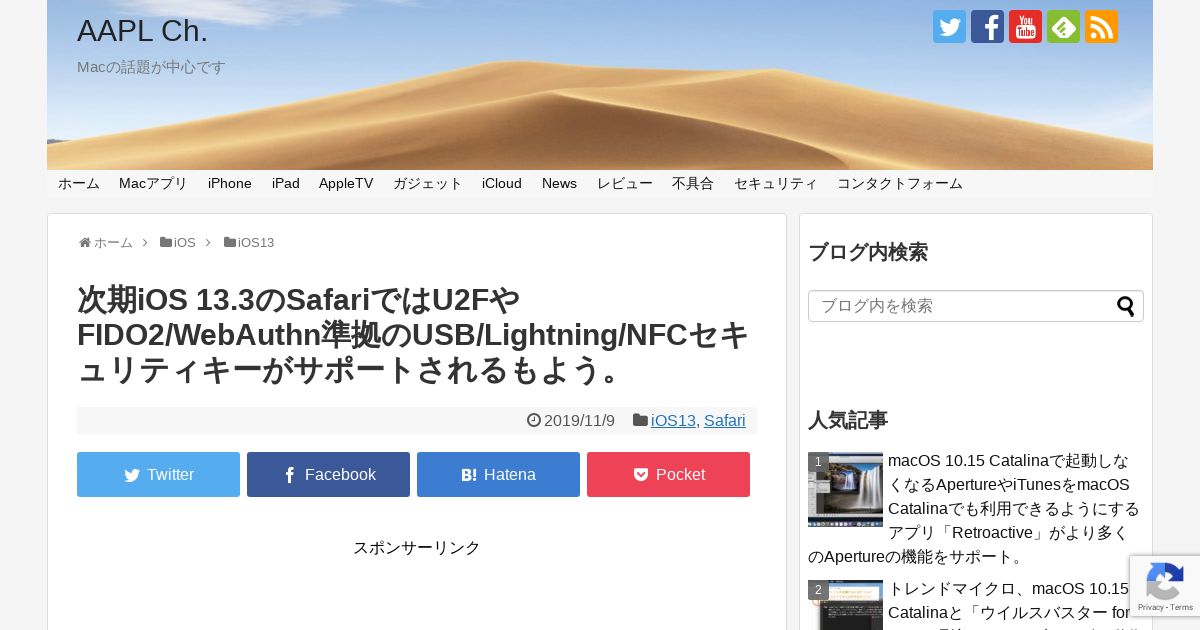
Task: Share article via Twitter button
Action: (158, 474)
